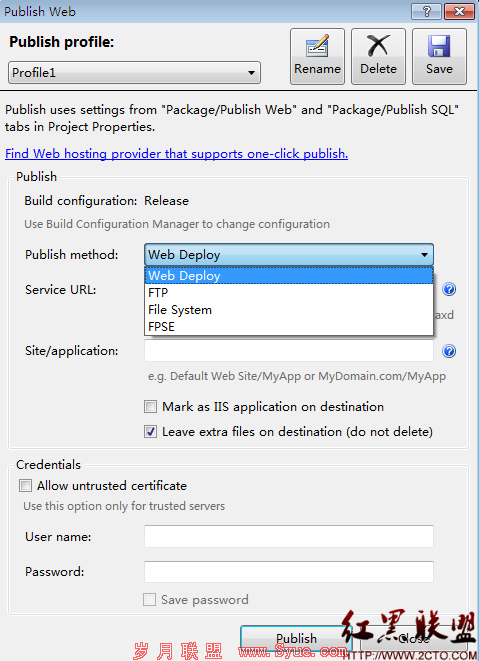The height and width of the screenshot is (661, 479).
Task: Select Web Deploy highlighted list option
Action: tap(289, 276)
